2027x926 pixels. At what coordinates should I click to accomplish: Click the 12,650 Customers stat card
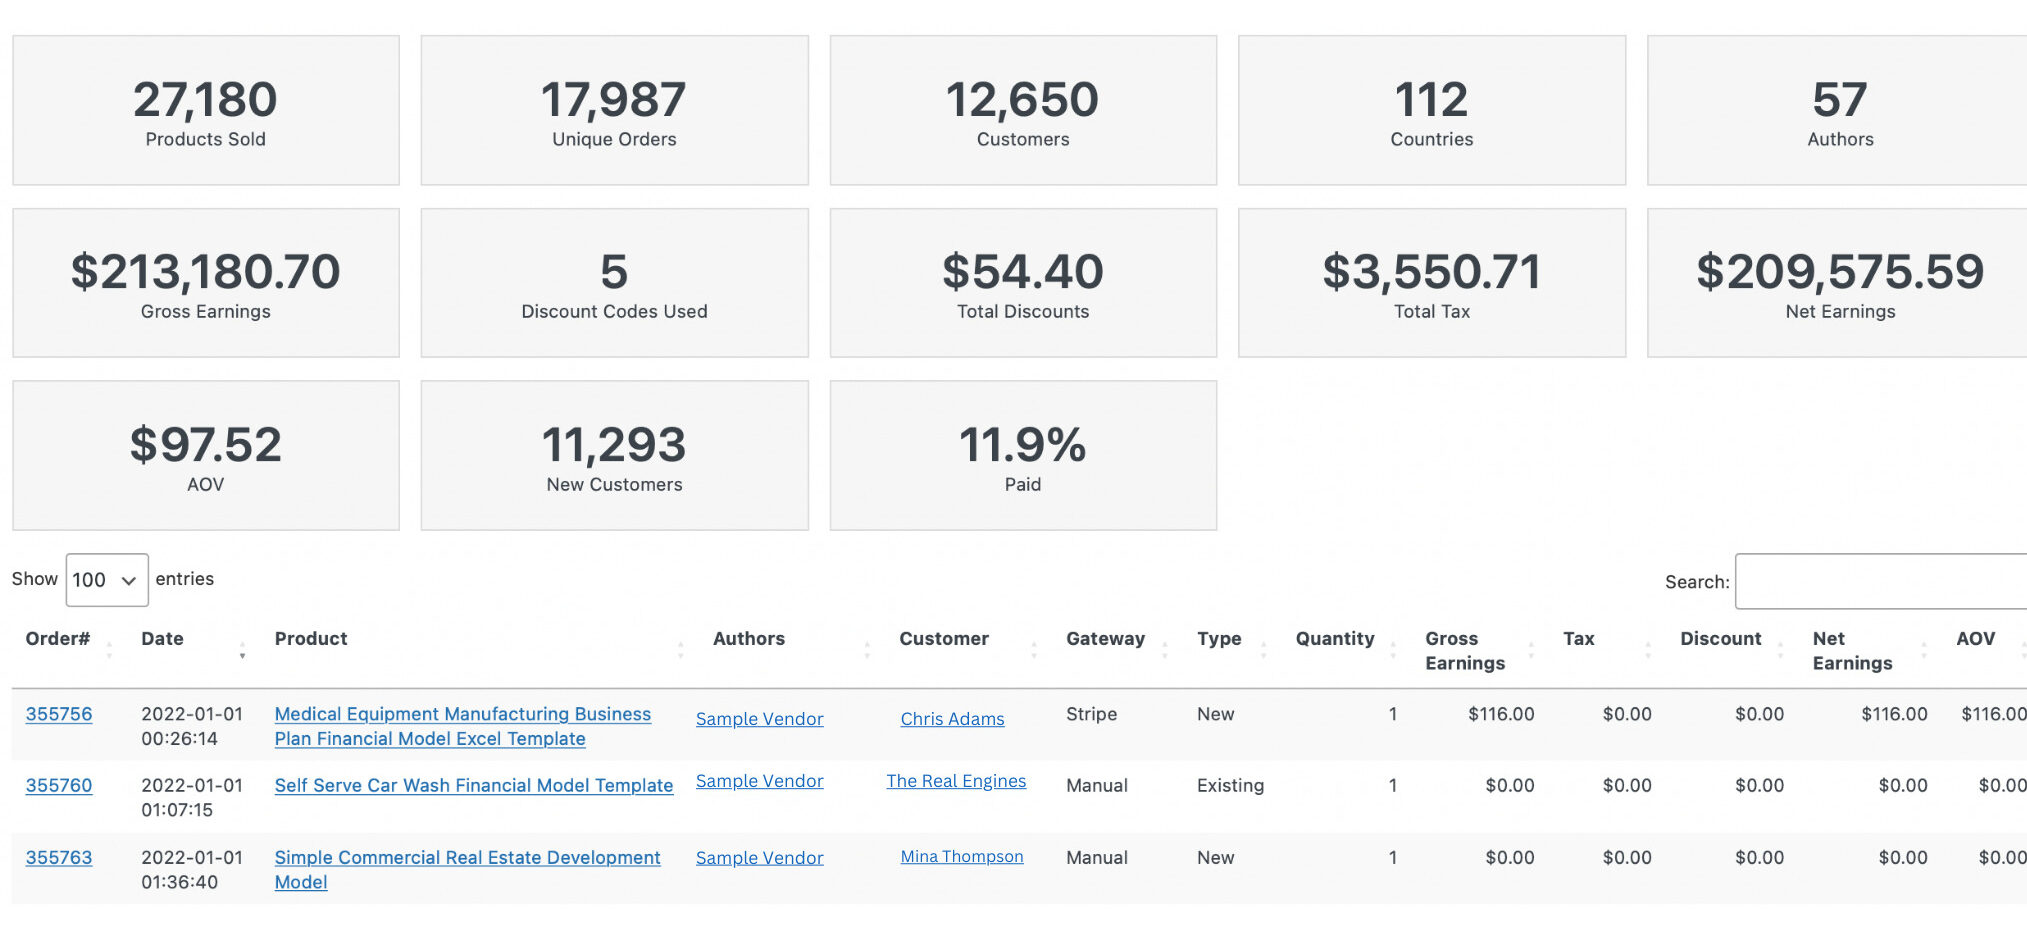1023,111
